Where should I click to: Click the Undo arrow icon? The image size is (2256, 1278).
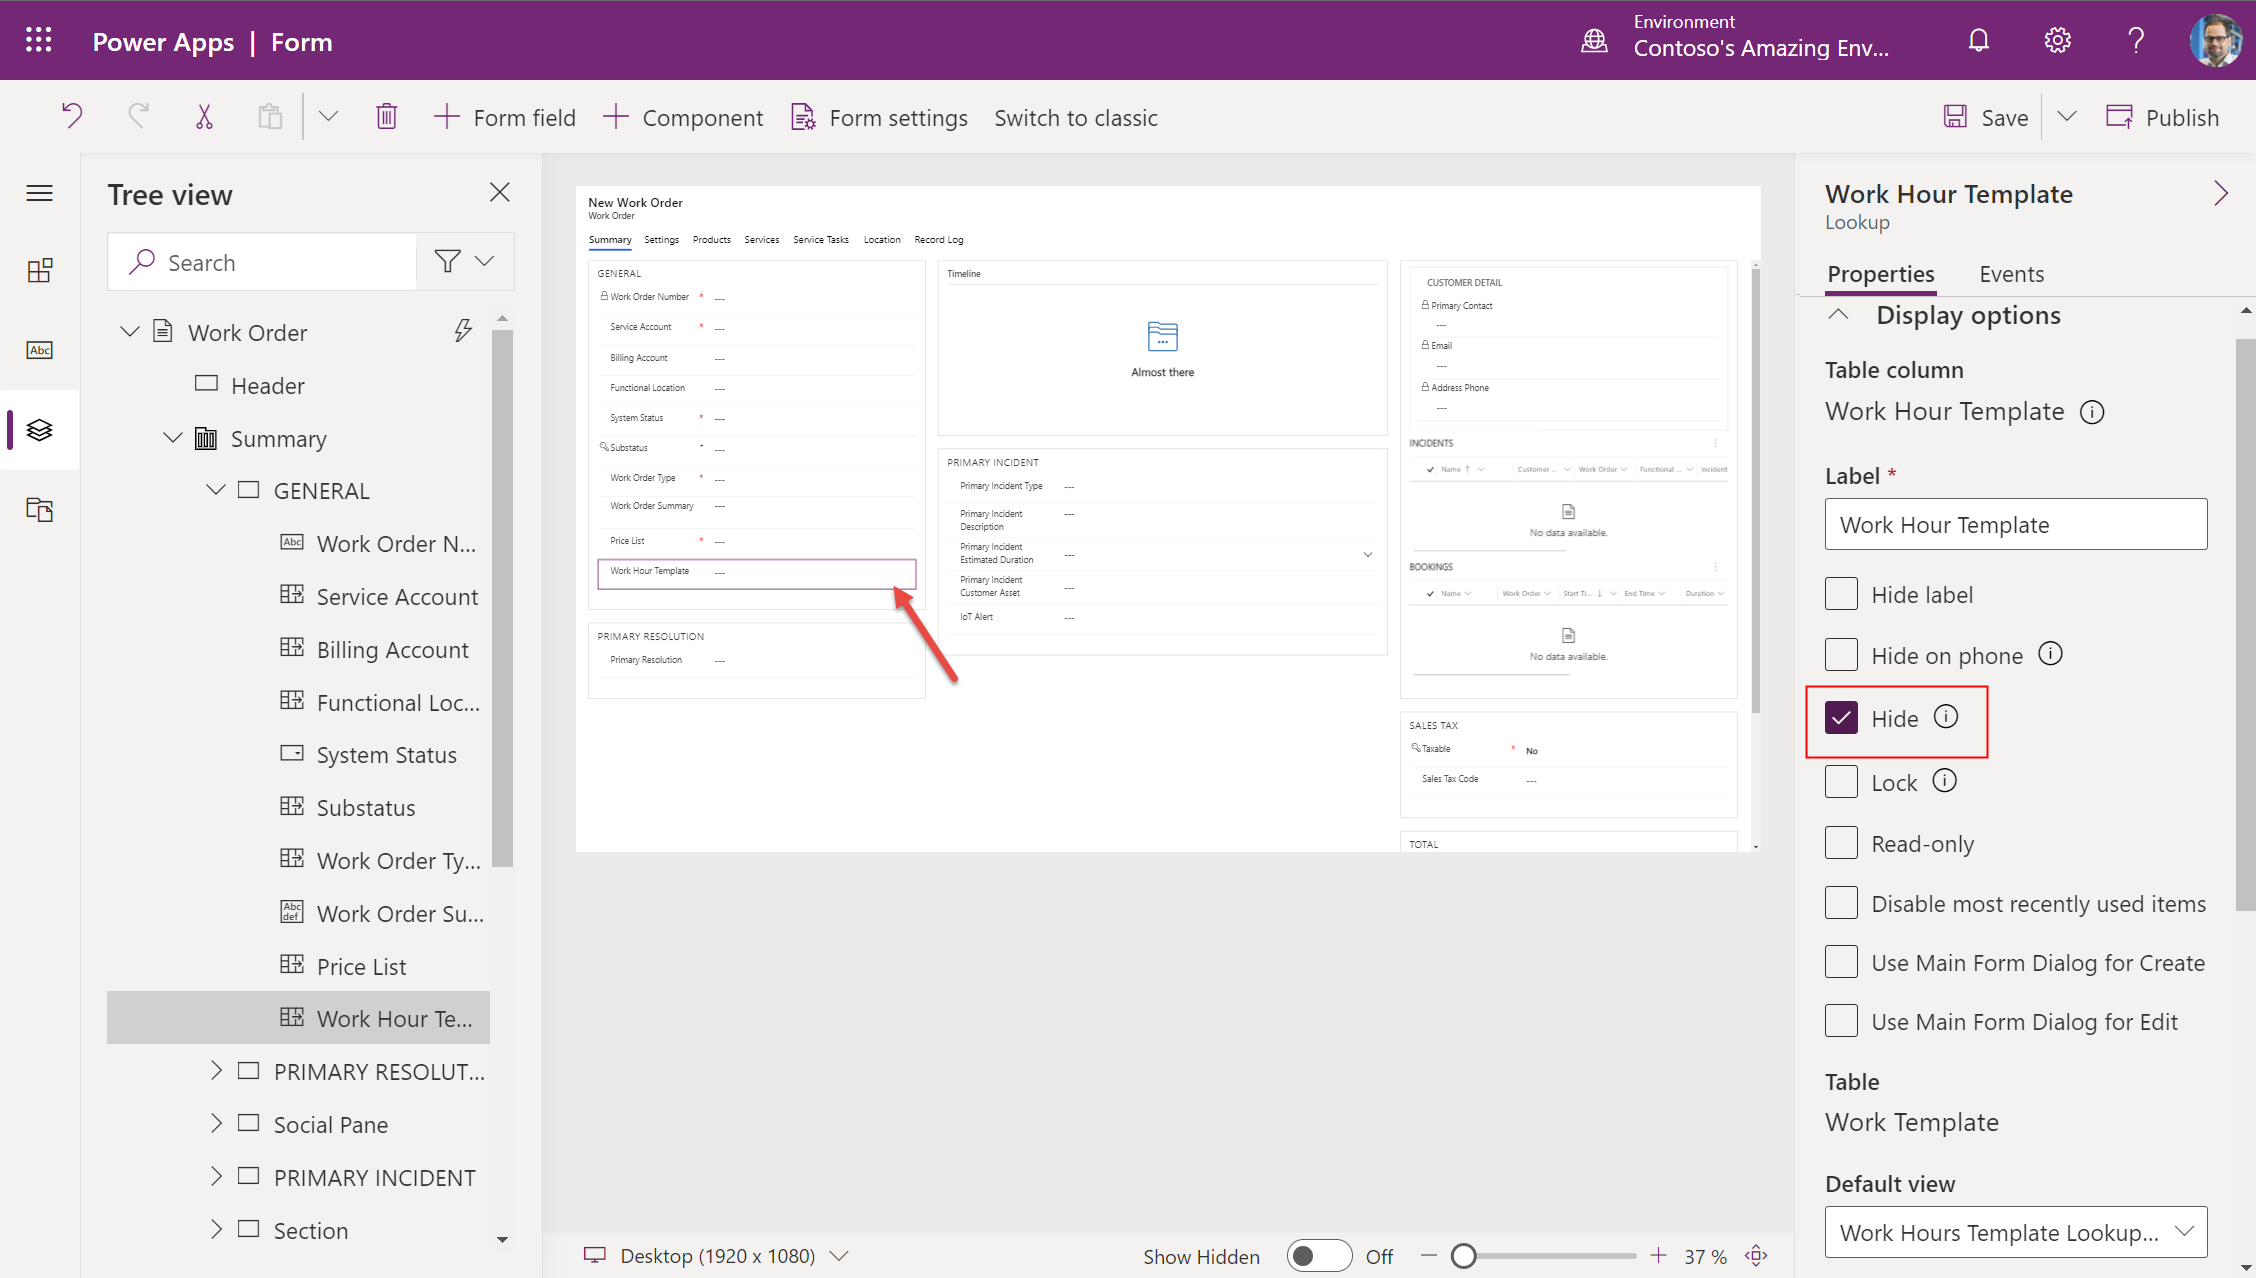coord(72,117)
